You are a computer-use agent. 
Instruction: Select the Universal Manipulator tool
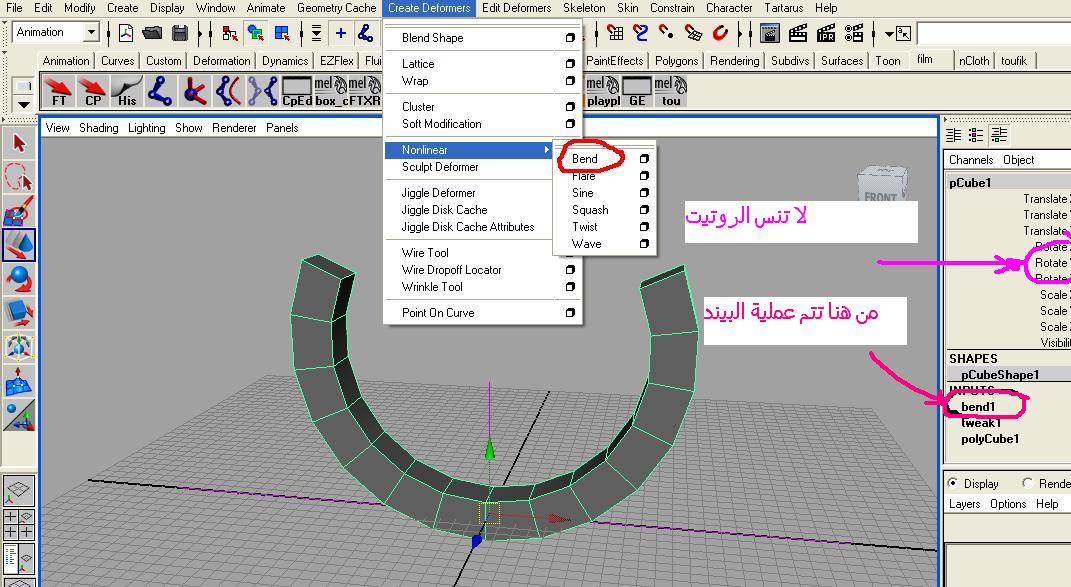pyautogui.click(x=19, y=346)
